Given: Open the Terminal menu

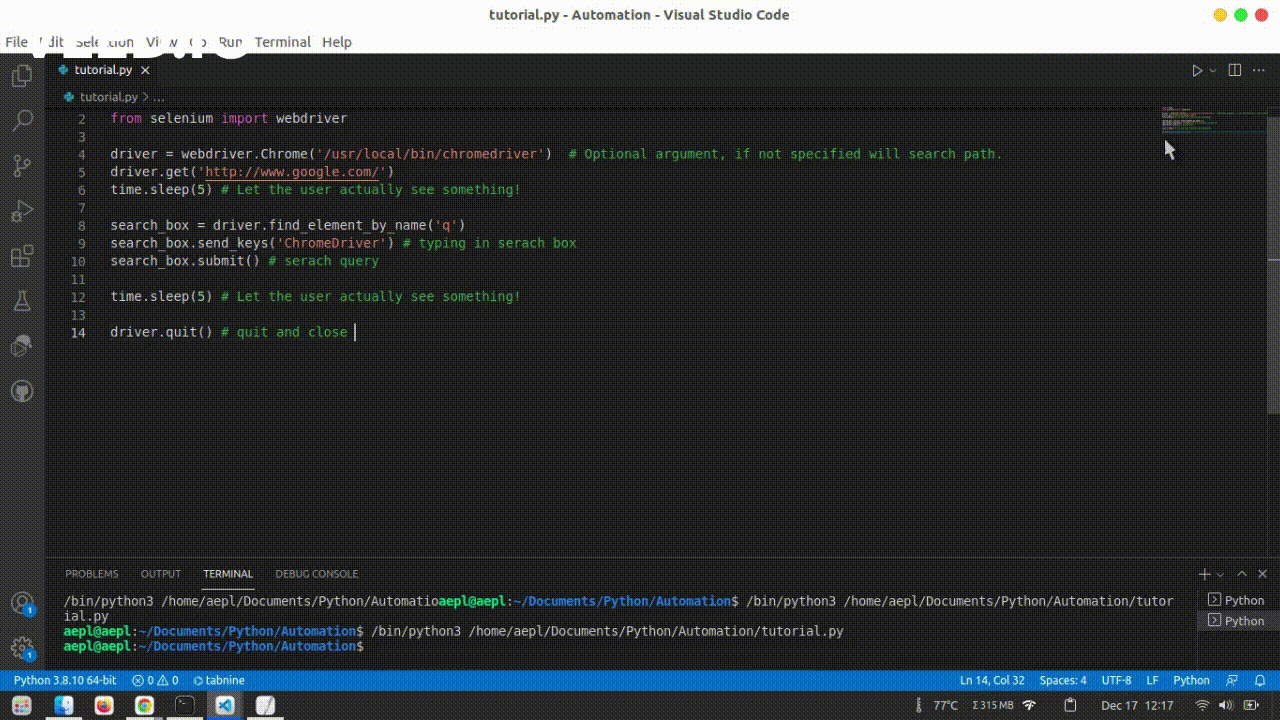Looking at the screenshot, I should (283, 42).
